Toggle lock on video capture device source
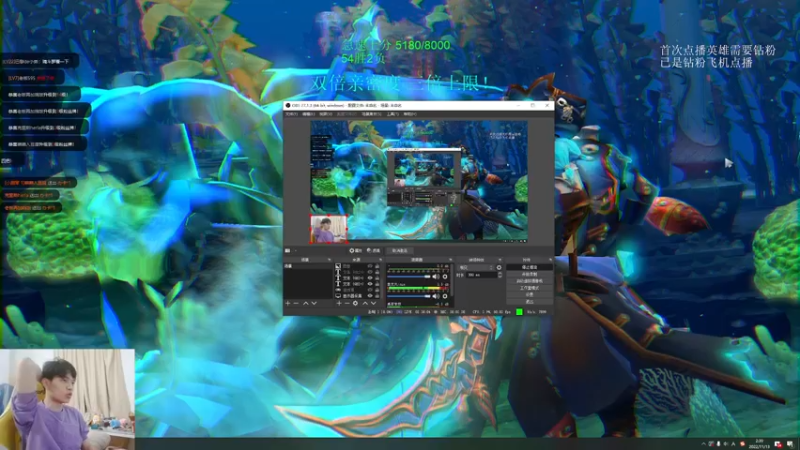This screenshot has width=800, height=450. 378,290
